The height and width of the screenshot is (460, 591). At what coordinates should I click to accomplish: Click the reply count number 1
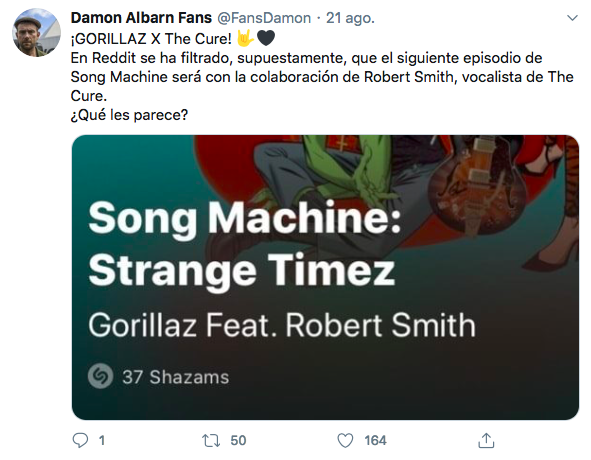click(102, 440)
